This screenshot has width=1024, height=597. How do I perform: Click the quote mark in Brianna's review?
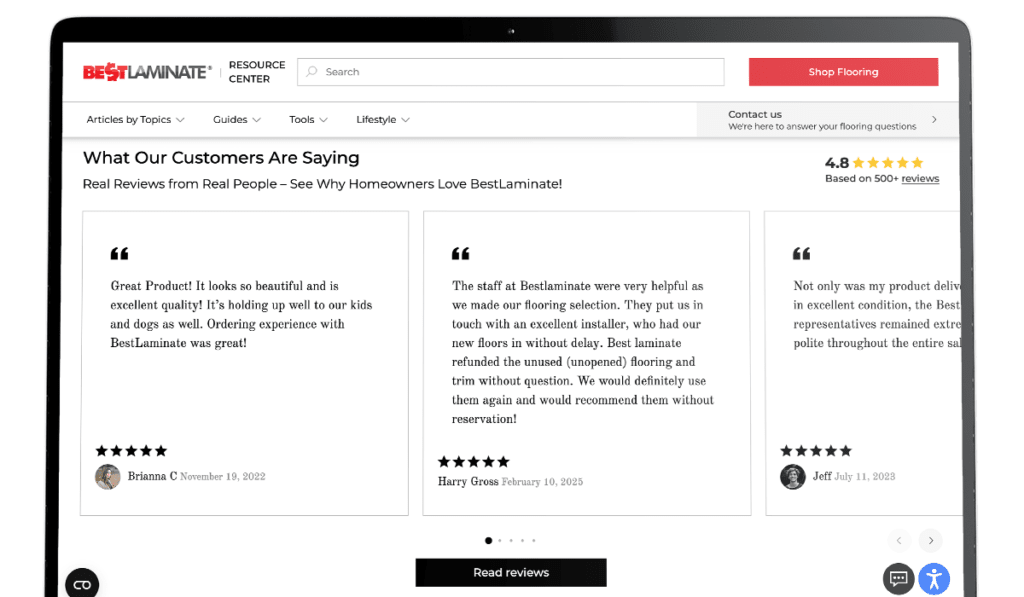(x=120, y=253)
